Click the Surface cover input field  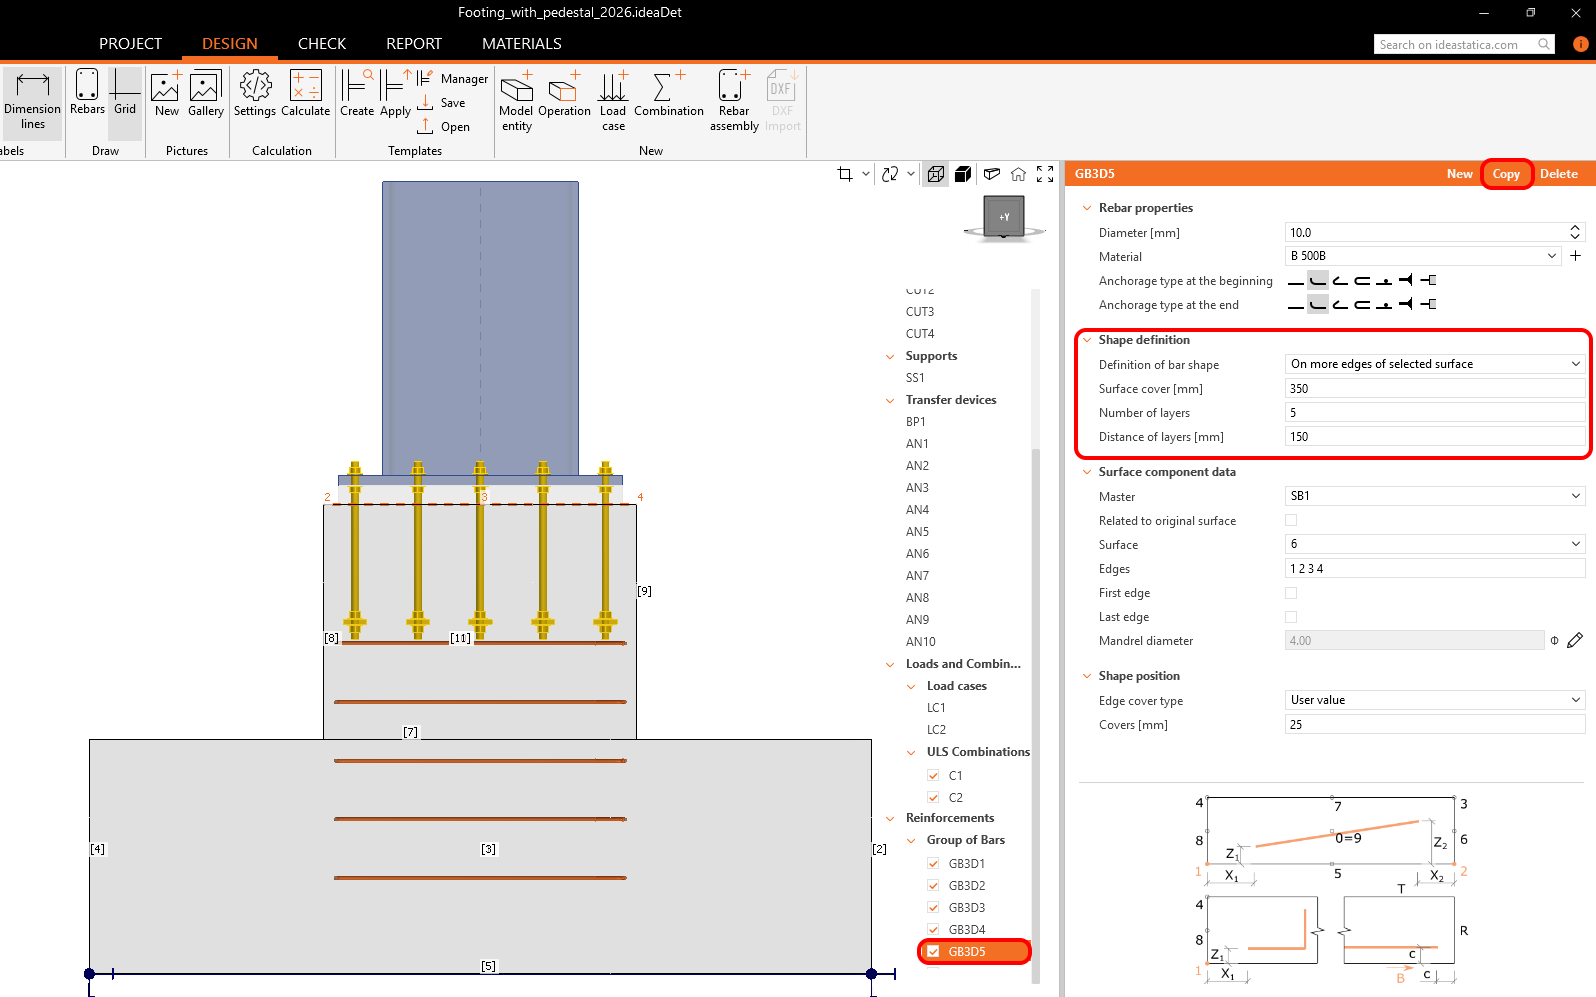tap(1434, 389)
